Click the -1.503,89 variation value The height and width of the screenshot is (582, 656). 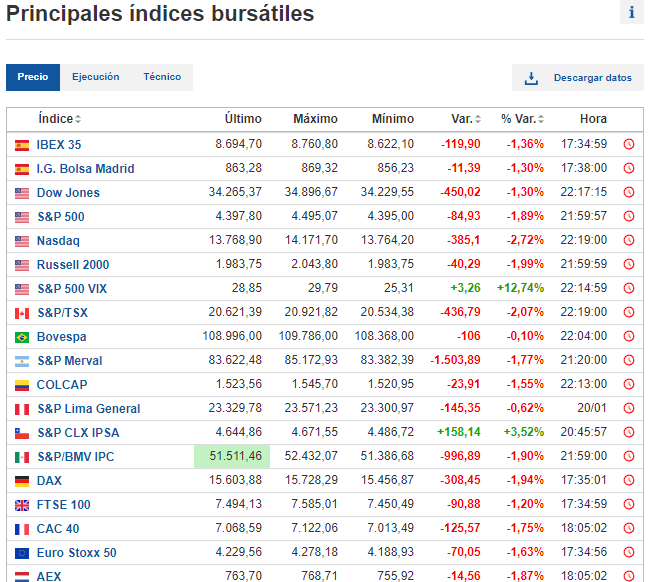(x=455, y=360)
